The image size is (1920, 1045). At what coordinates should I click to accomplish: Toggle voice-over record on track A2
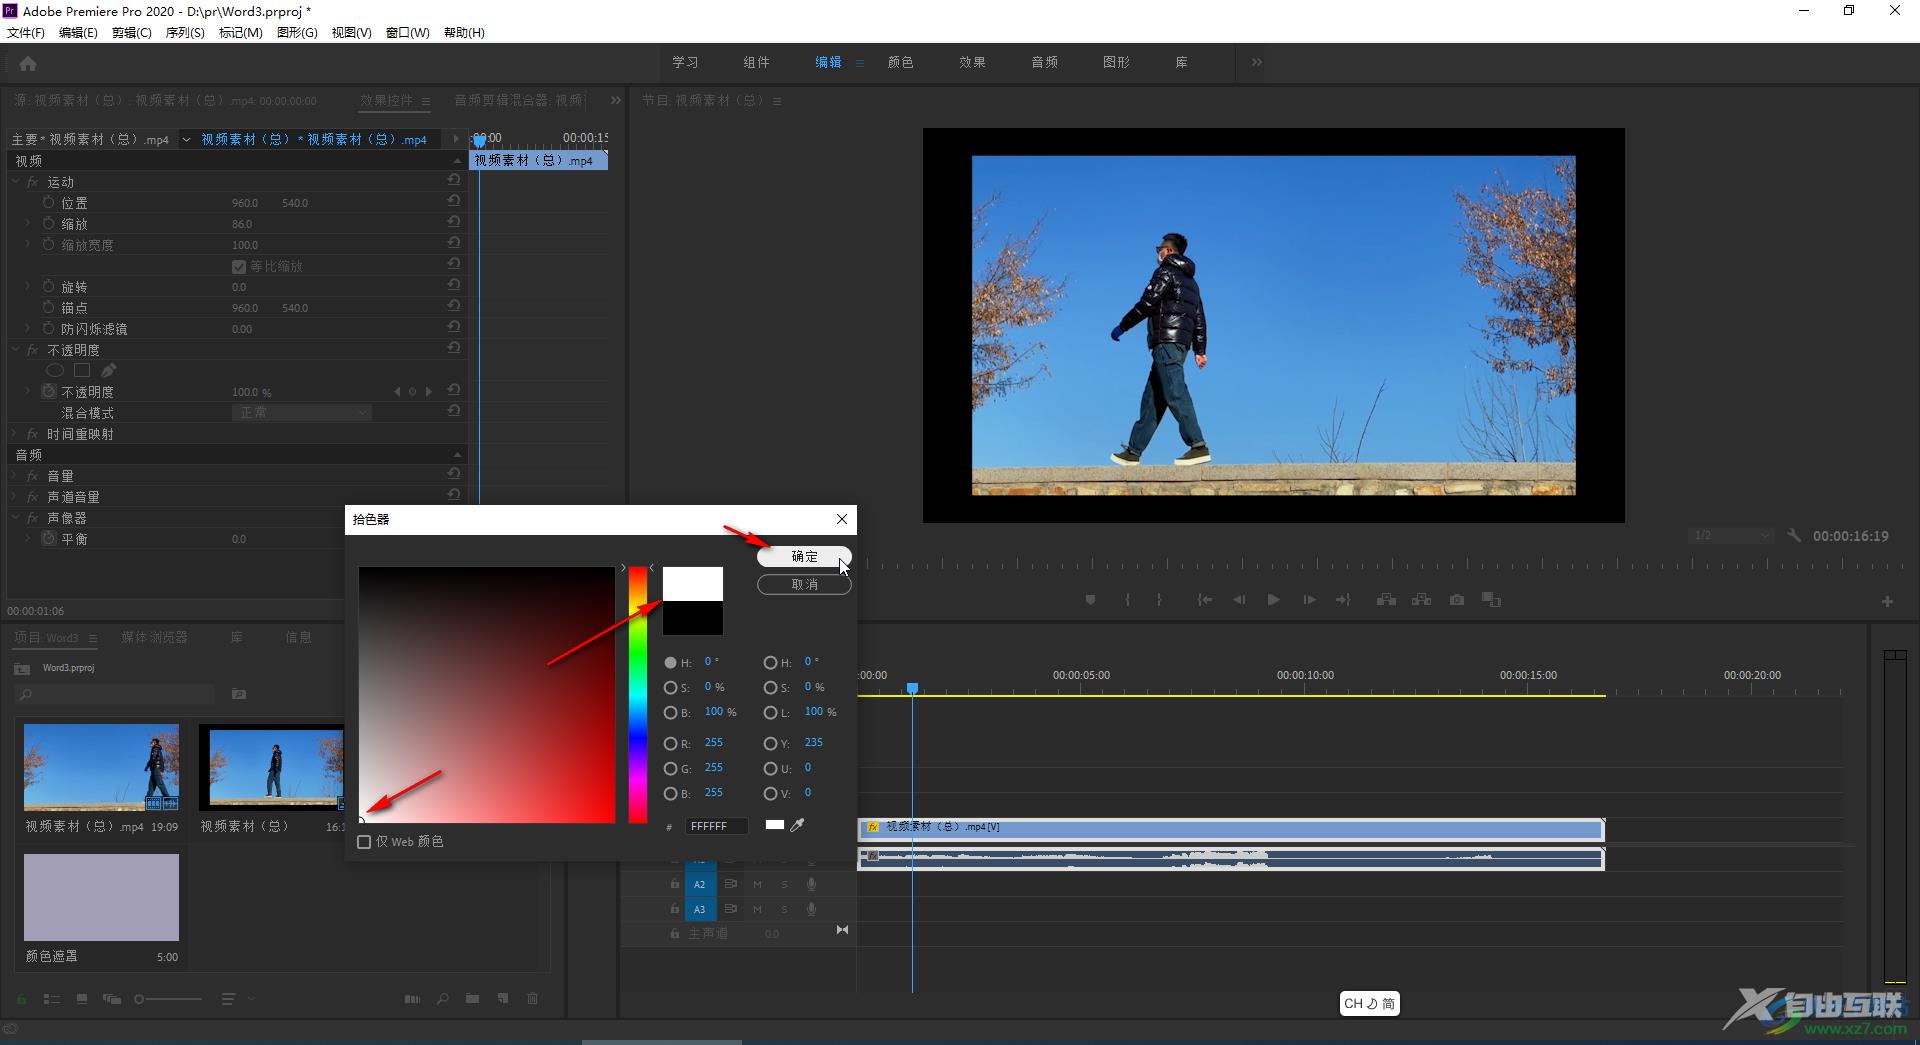pos(811,884)
